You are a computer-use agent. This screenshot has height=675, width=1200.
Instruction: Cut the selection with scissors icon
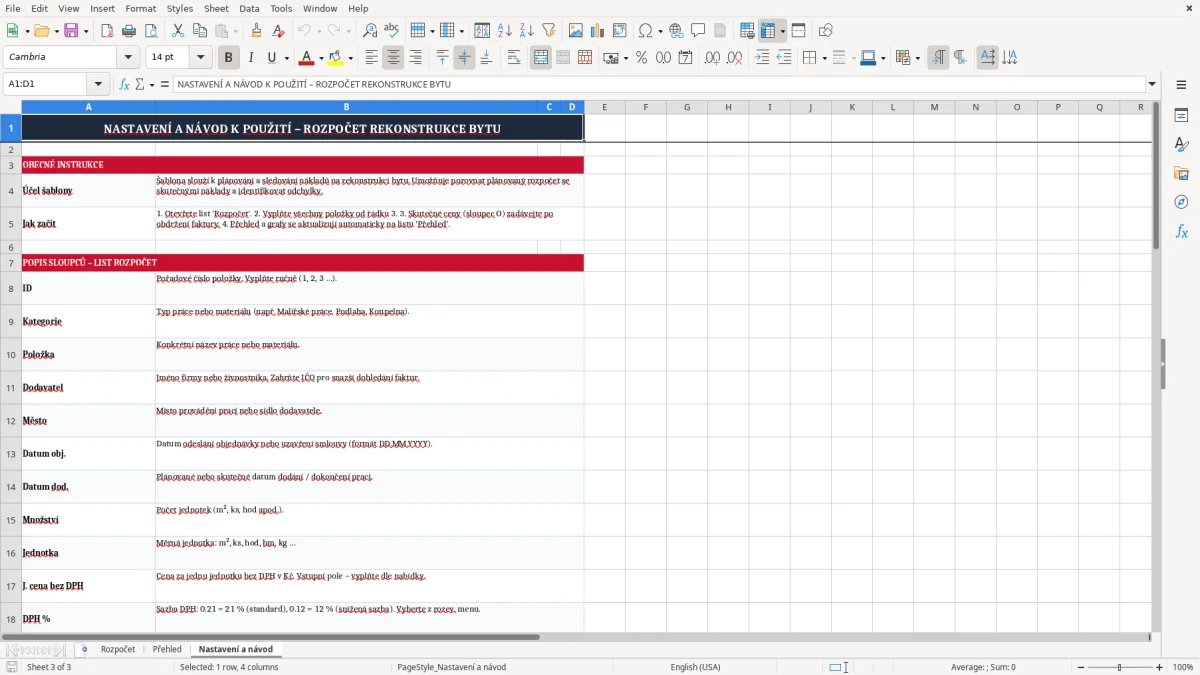click(178, 31)
